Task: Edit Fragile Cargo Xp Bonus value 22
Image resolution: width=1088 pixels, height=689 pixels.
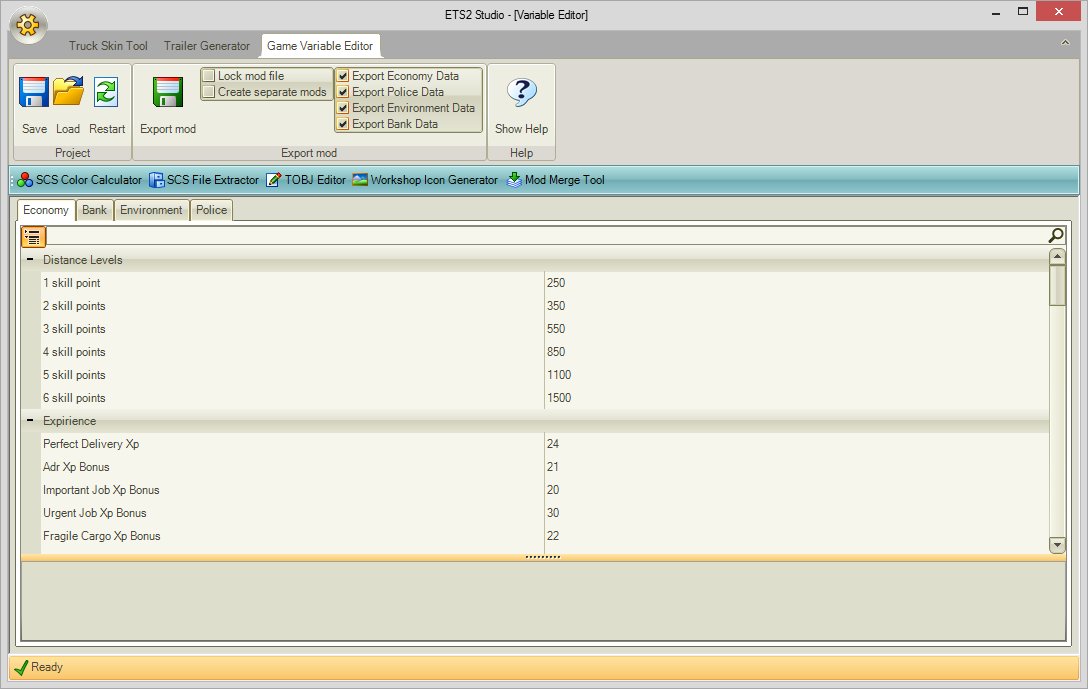Action: [x=797, y=536]
